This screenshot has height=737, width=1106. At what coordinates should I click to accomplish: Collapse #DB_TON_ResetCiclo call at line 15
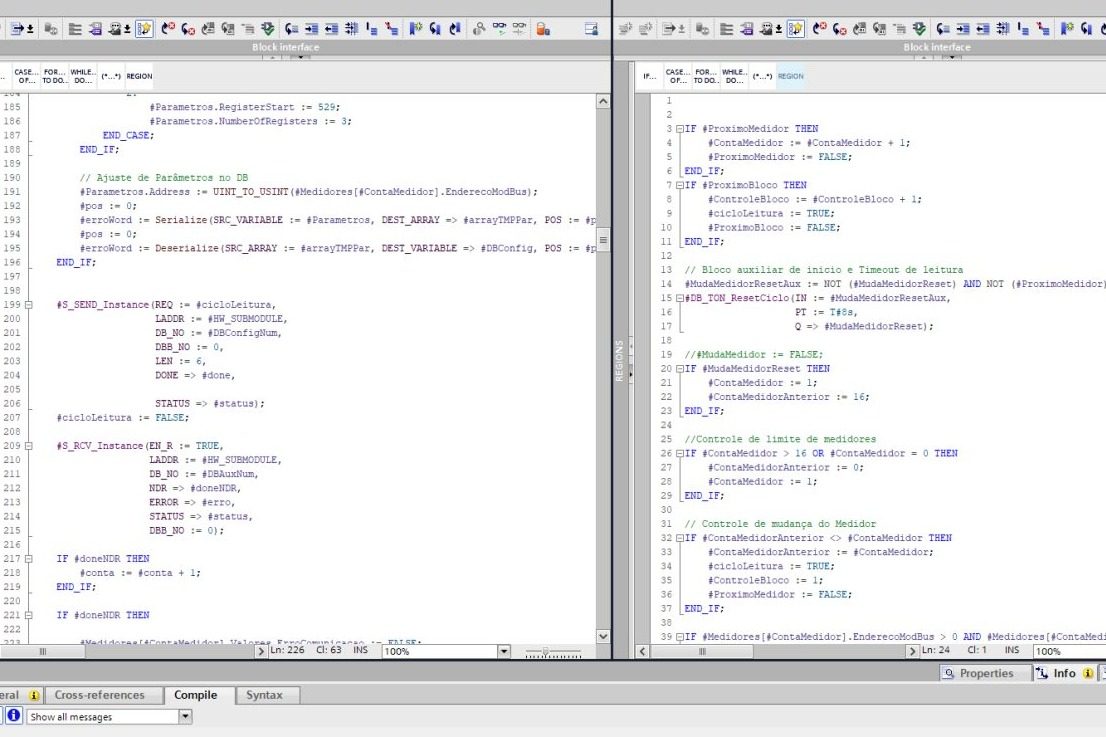click(680, 298)
